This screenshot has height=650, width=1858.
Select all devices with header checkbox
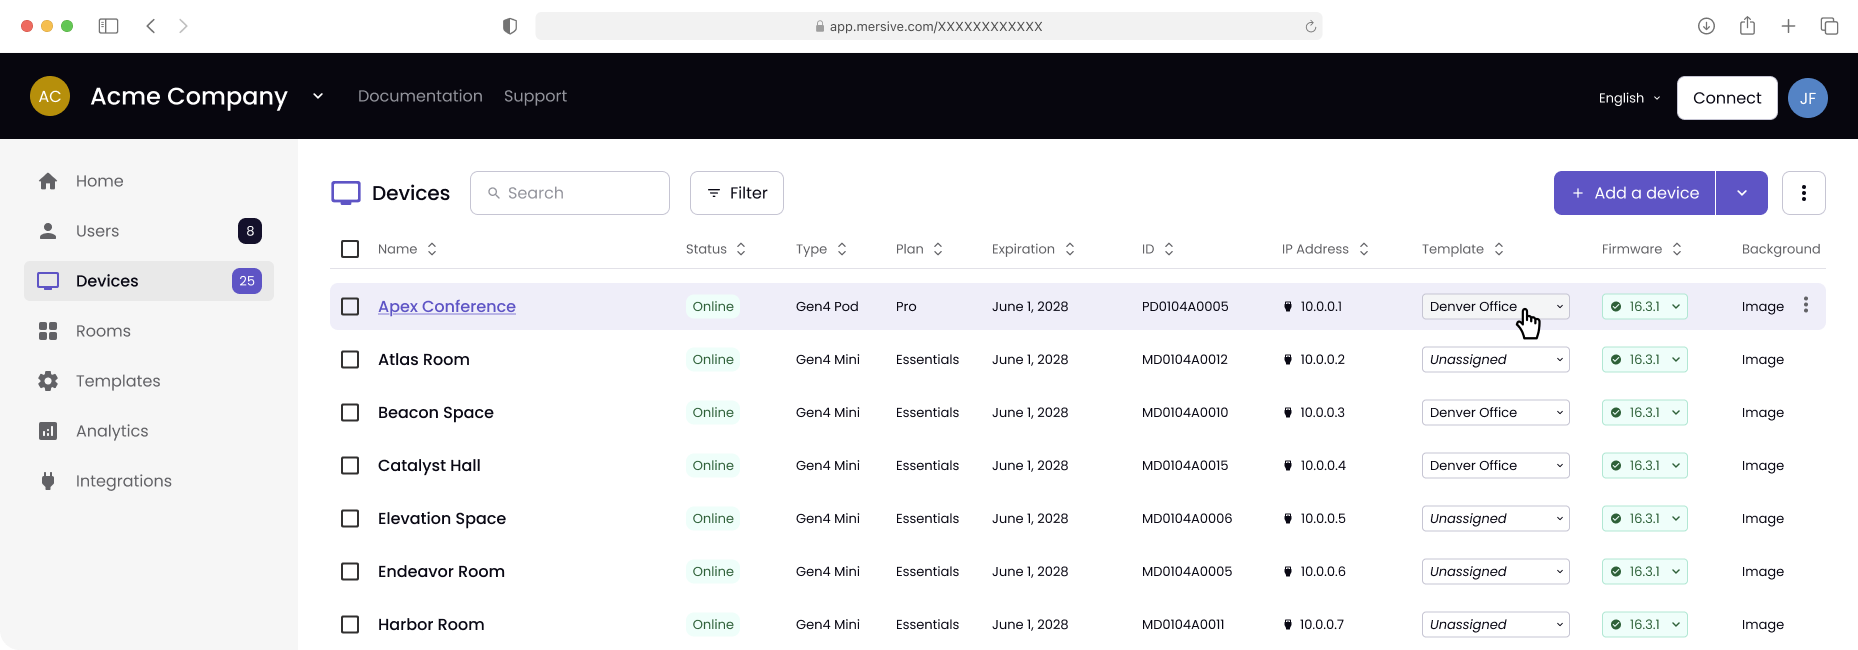(350, 249)
